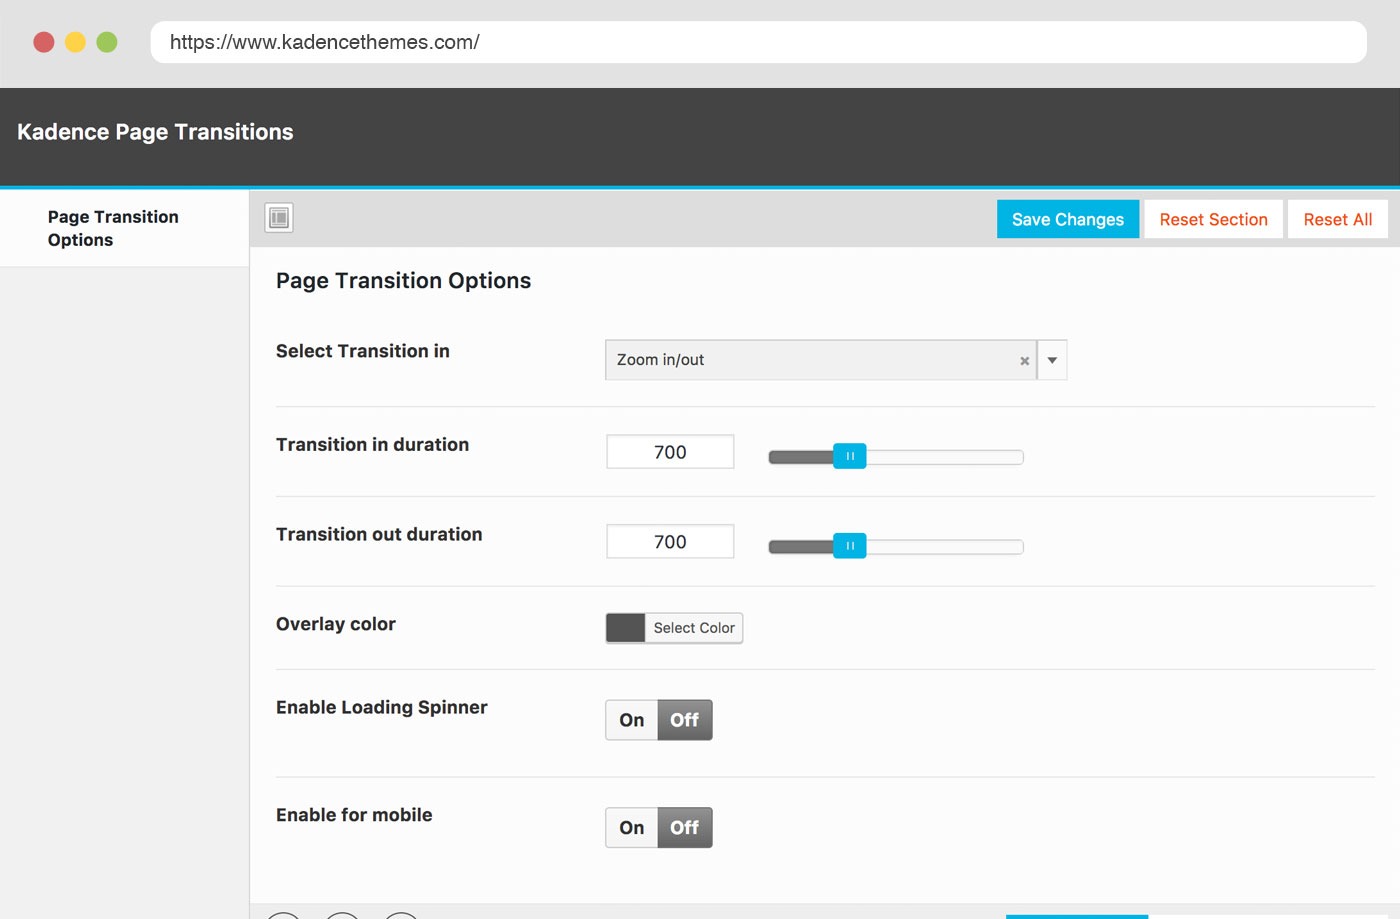Set Enable Loading Spinner to Off
The width and height of the screenshot is (1400, 919).
685,720
